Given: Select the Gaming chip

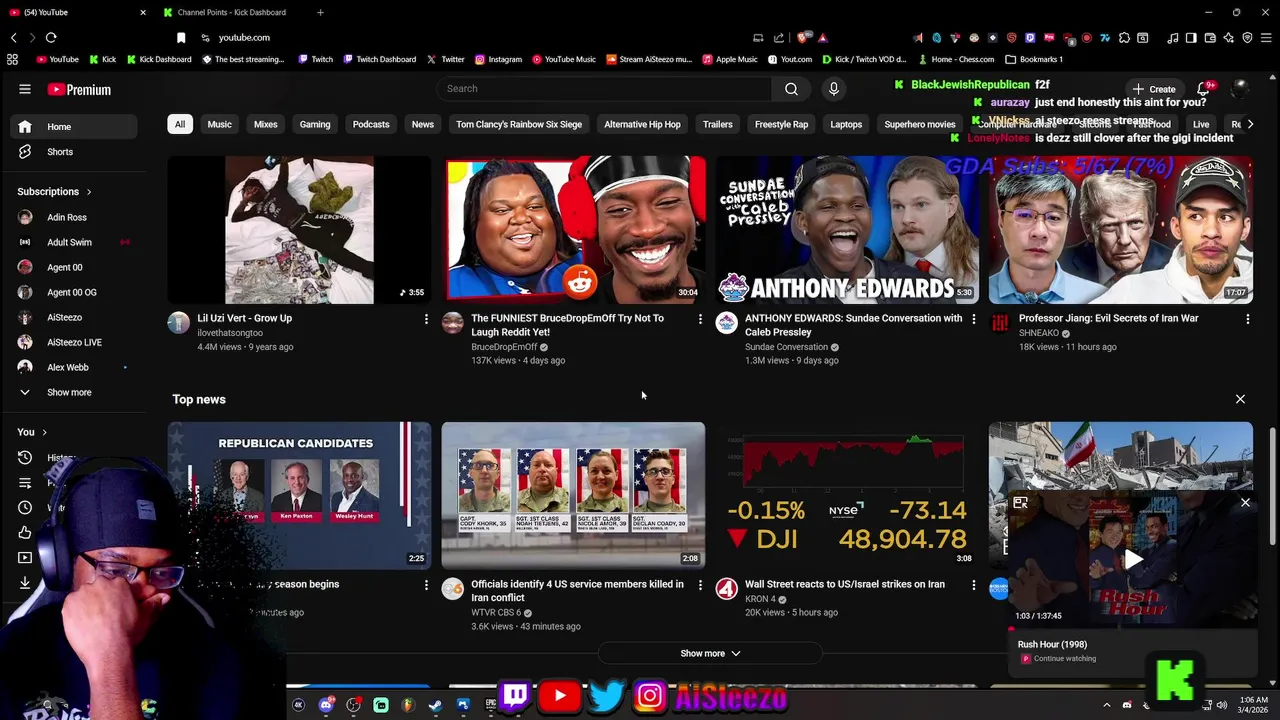Looking at the screenshot, I should pos(315,124).
